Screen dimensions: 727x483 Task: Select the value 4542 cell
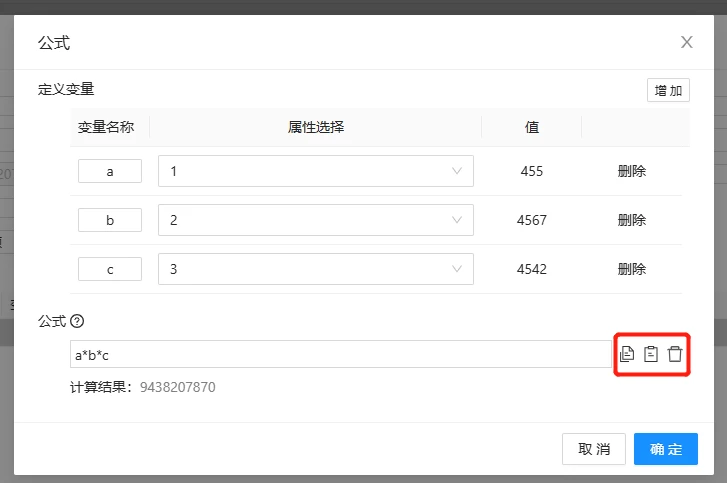pyautogui.click(x=532, y=269)
